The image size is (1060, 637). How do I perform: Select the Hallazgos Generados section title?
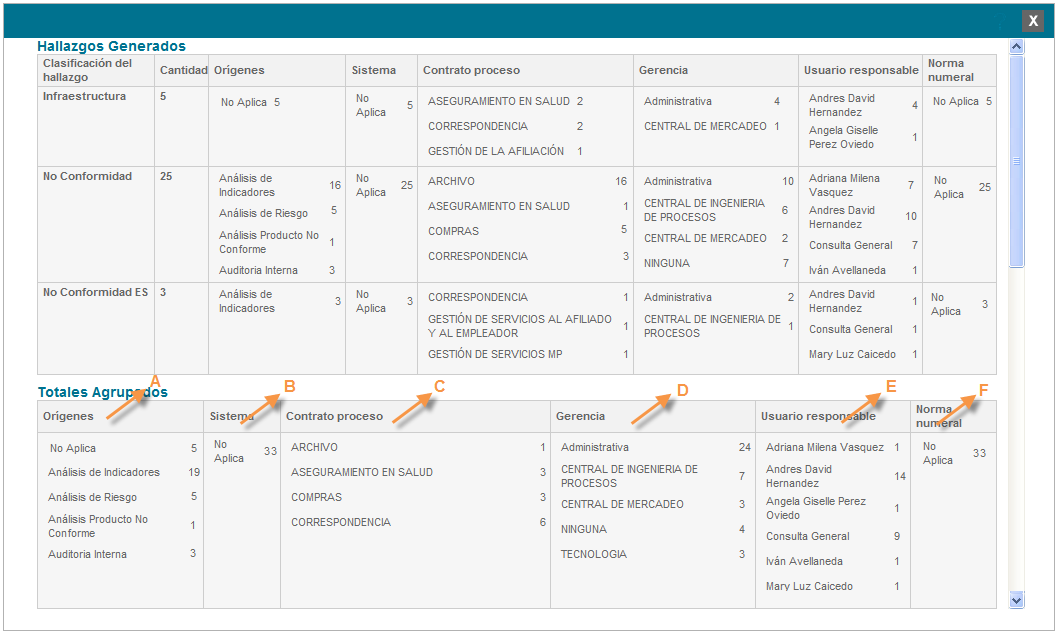tap(111, 46)
